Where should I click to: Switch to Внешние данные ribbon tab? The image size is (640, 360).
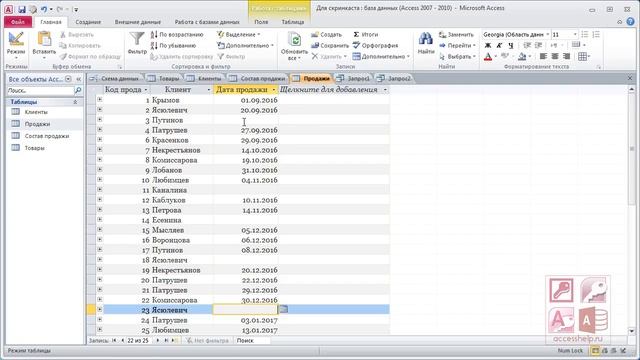click(x=138, y=22)
